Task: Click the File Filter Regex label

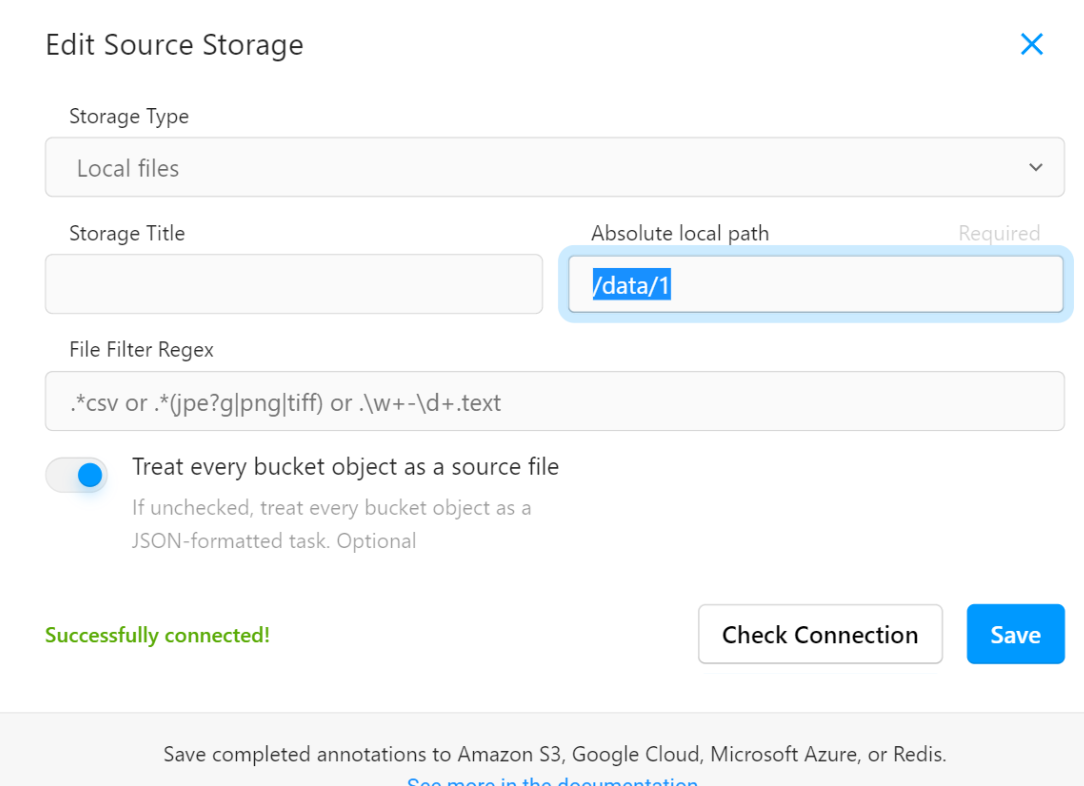Action: 141,350
